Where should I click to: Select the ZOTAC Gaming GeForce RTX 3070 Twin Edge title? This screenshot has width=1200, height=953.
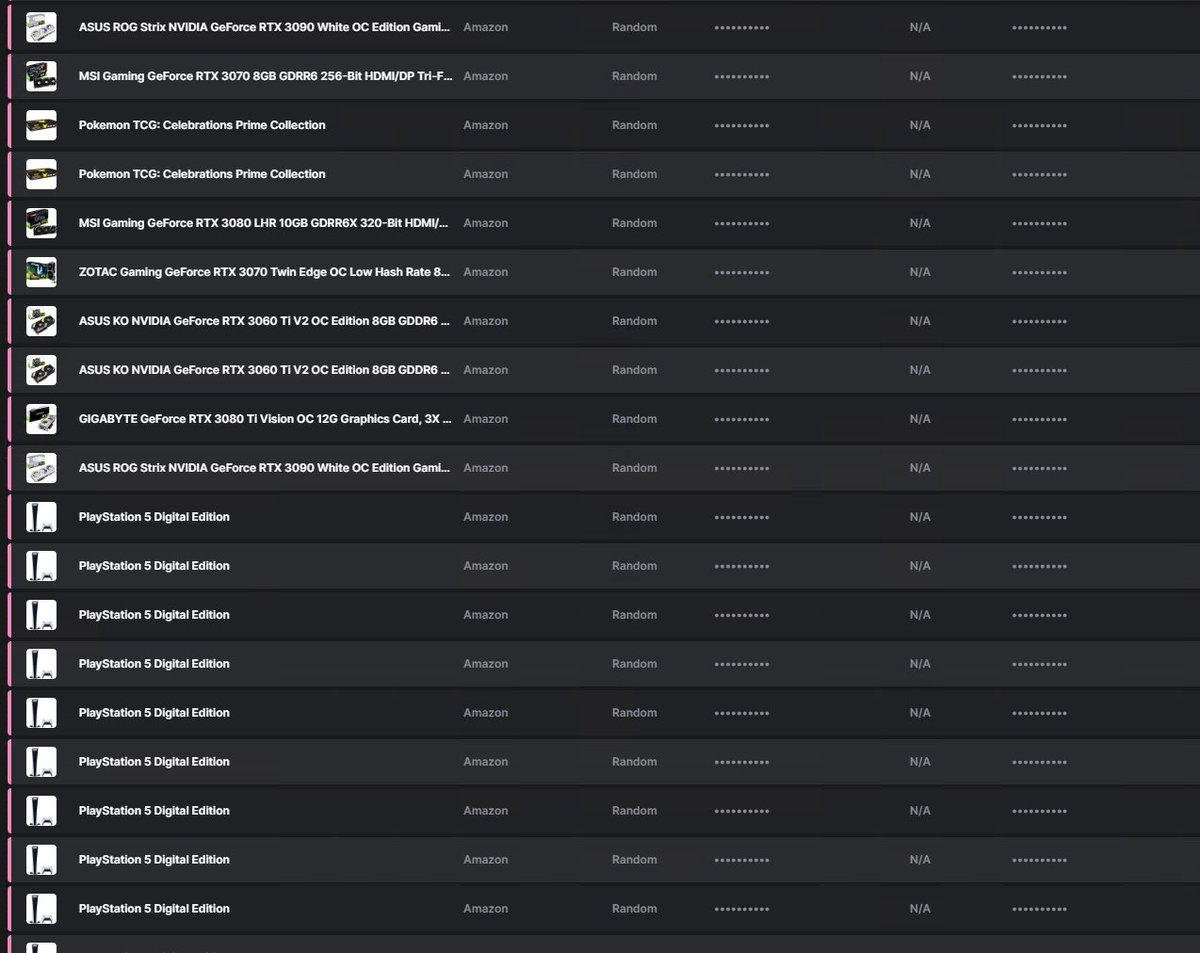265,272
